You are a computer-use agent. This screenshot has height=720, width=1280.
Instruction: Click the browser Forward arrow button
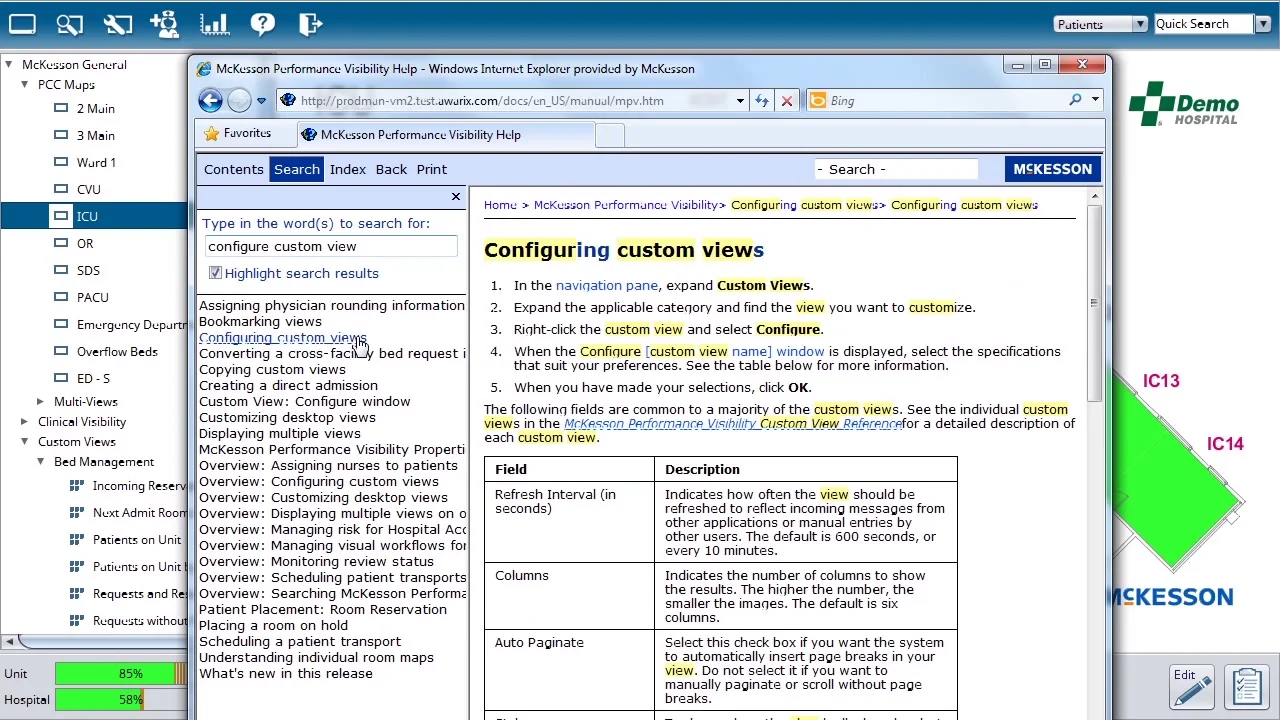(x=239, y=100)
